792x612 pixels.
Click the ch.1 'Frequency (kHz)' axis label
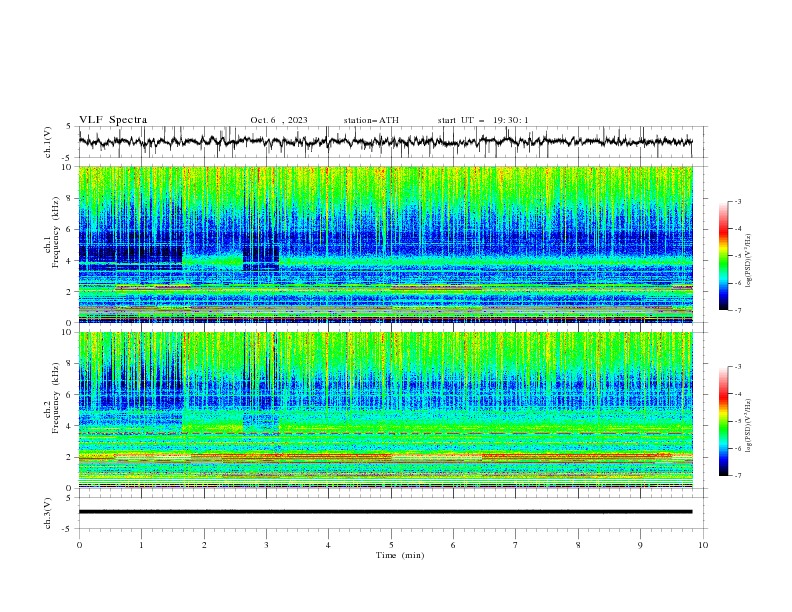55,230
